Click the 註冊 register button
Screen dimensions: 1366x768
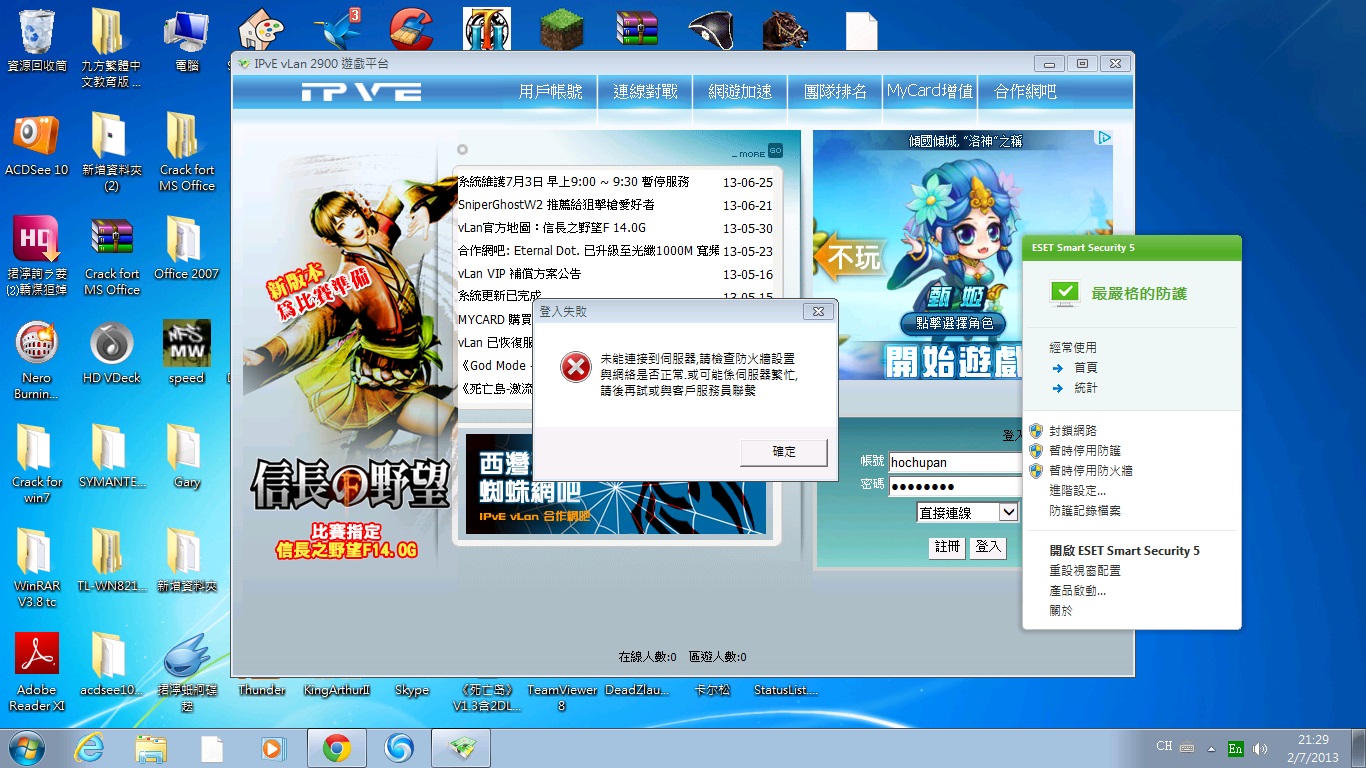coord(947,547)
